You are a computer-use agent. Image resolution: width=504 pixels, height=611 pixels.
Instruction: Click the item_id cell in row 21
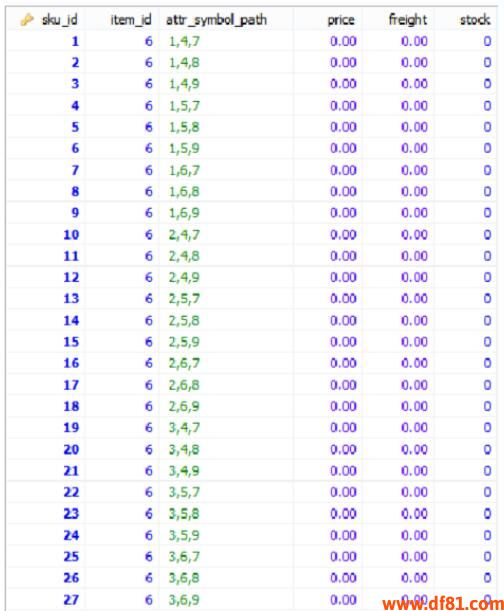click(x=149, y=471)
